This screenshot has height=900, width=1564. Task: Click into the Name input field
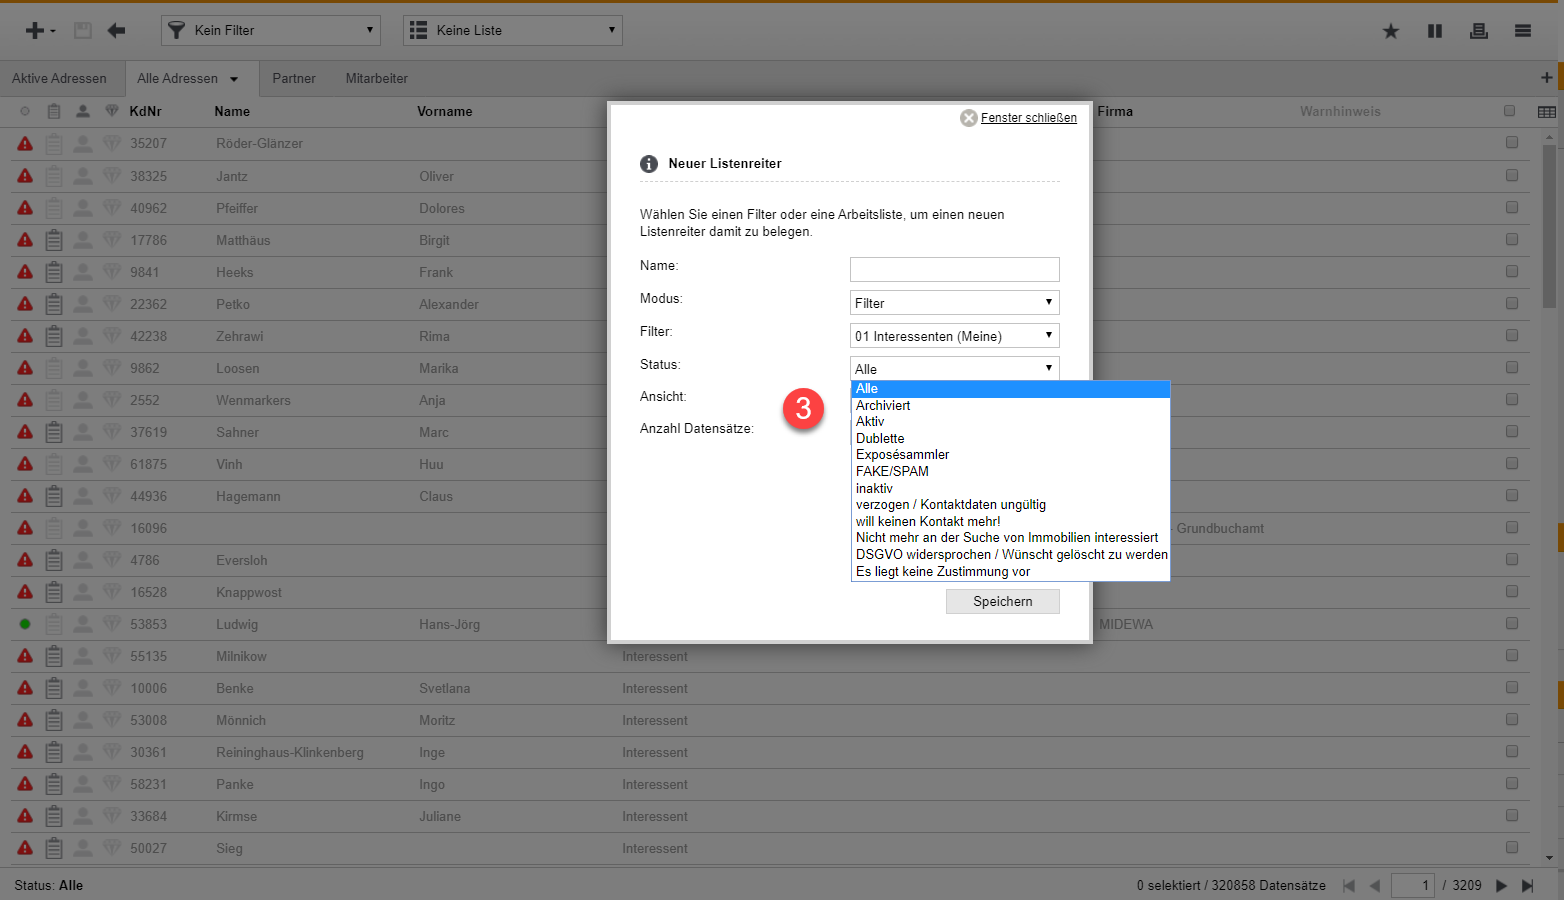[954, 269]
